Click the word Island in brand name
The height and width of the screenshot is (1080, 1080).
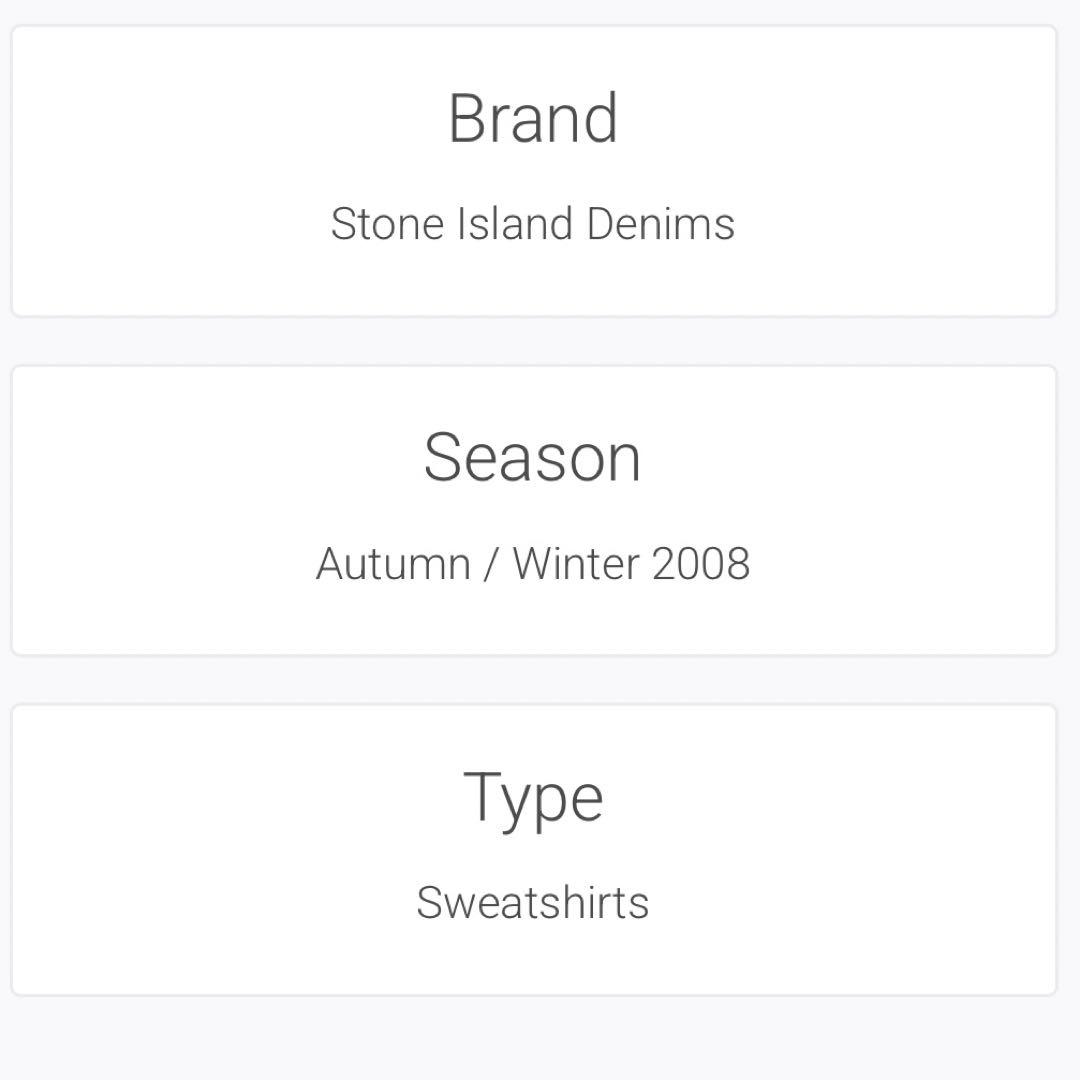[516, 224]
